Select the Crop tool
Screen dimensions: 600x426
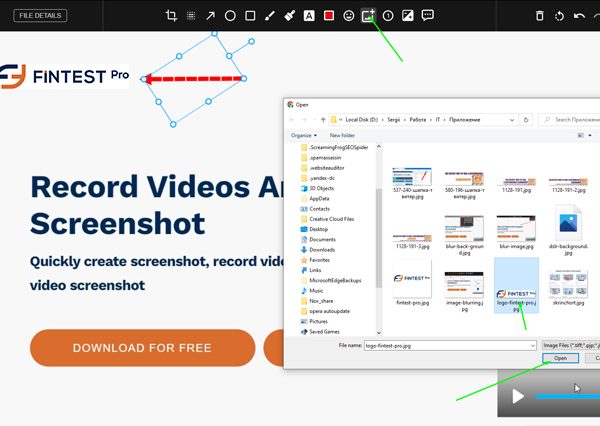point(171,16)
